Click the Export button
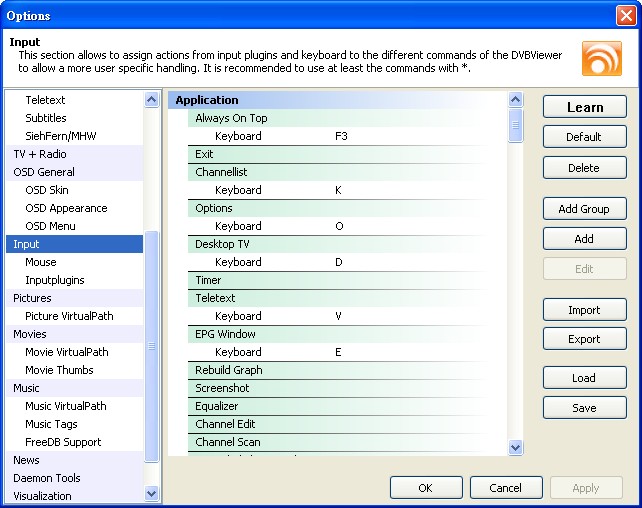The width and height of the screenshot is (642, 508). 585,339
